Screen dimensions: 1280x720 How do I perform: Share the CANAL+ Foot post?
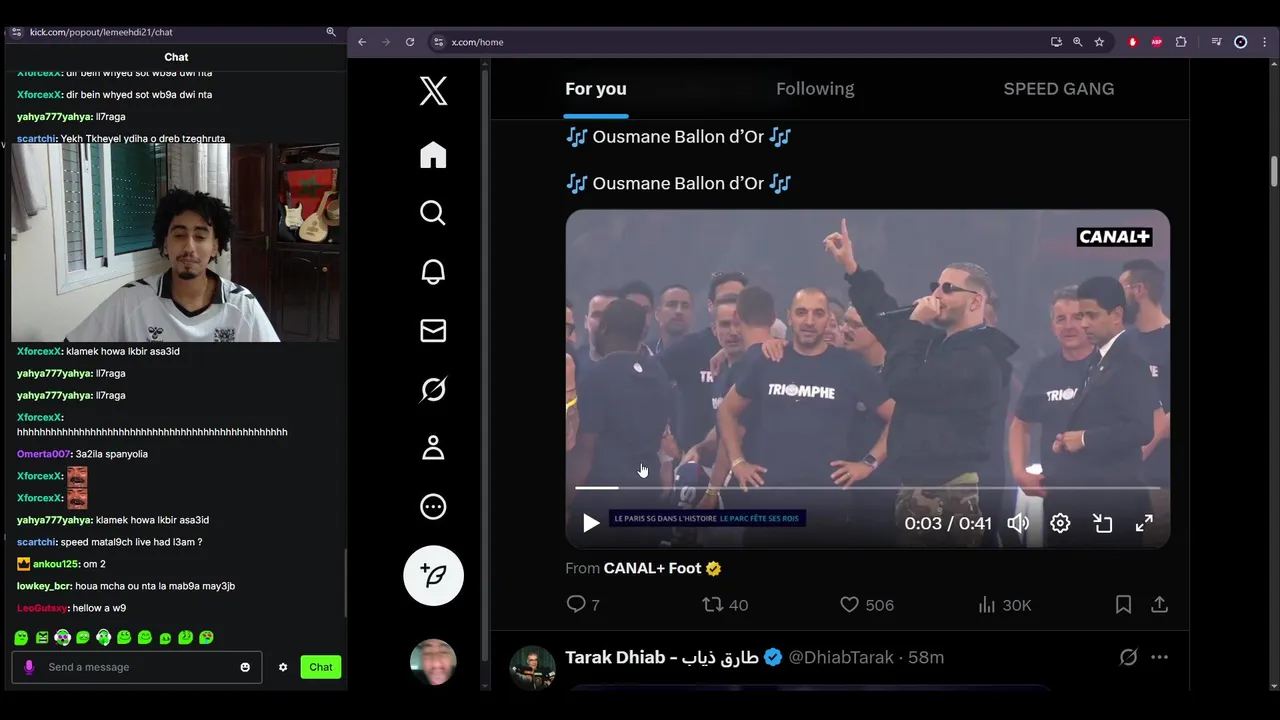point(1159,605)
